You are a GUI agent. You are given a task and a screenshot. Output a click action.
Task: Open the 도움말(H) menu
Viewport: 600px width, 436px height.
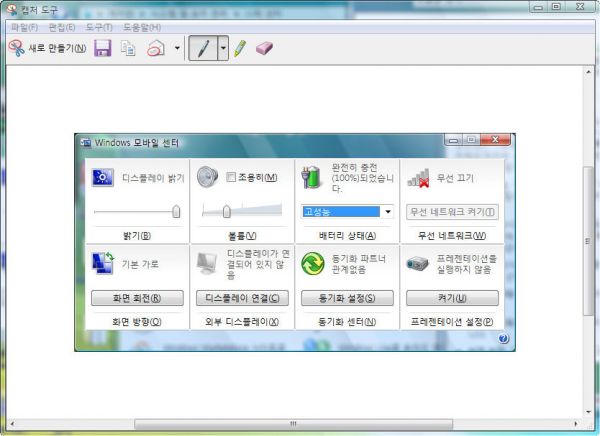142,27
